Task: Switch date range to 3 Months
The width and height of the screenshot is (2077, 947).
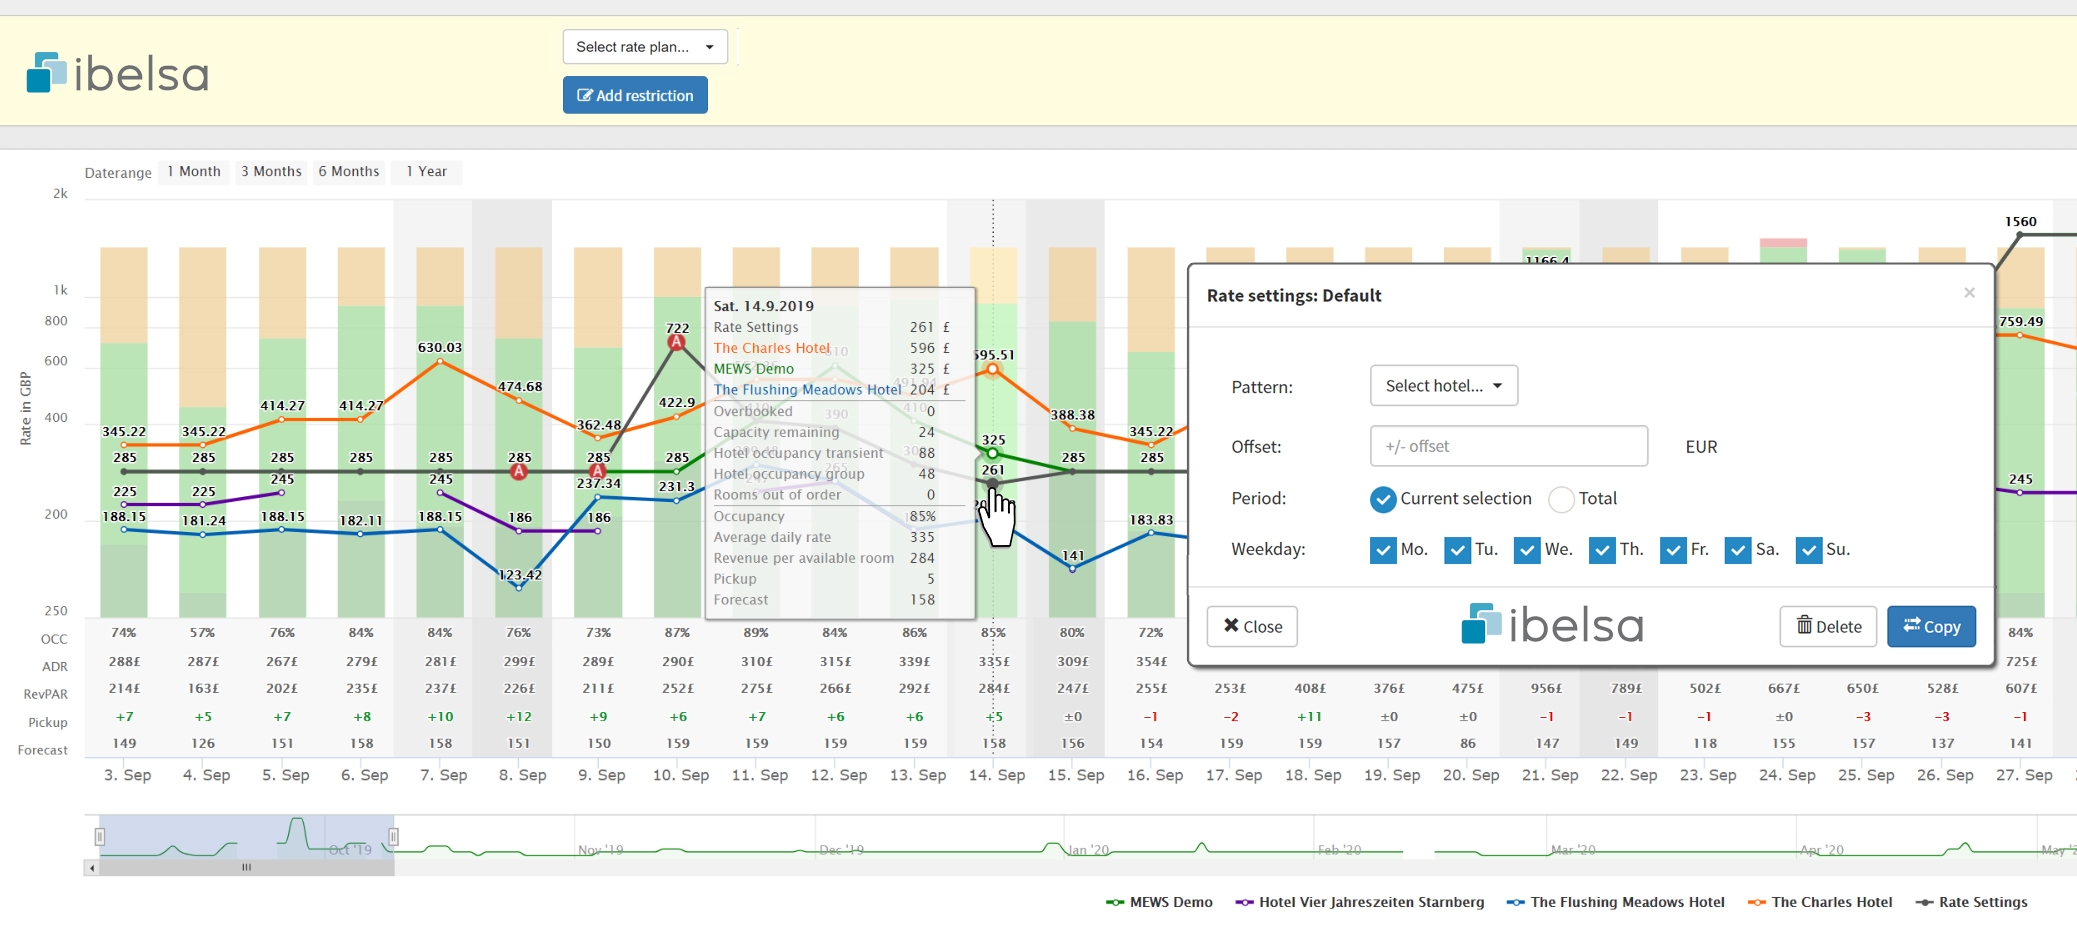Action: pyautogui.click(x=271, y=172)
